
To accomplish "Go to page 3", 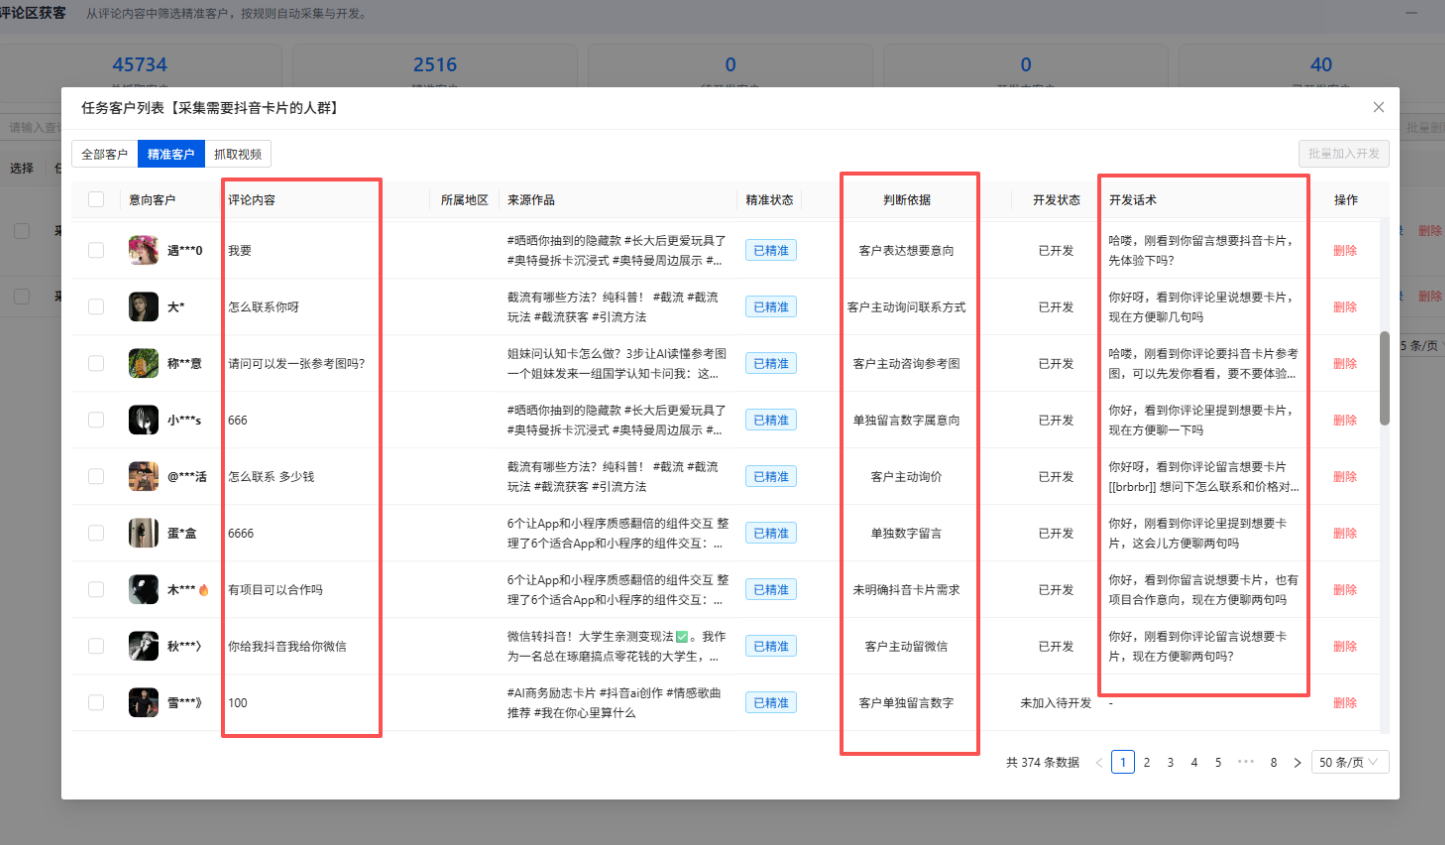I will pos(1170,763).
